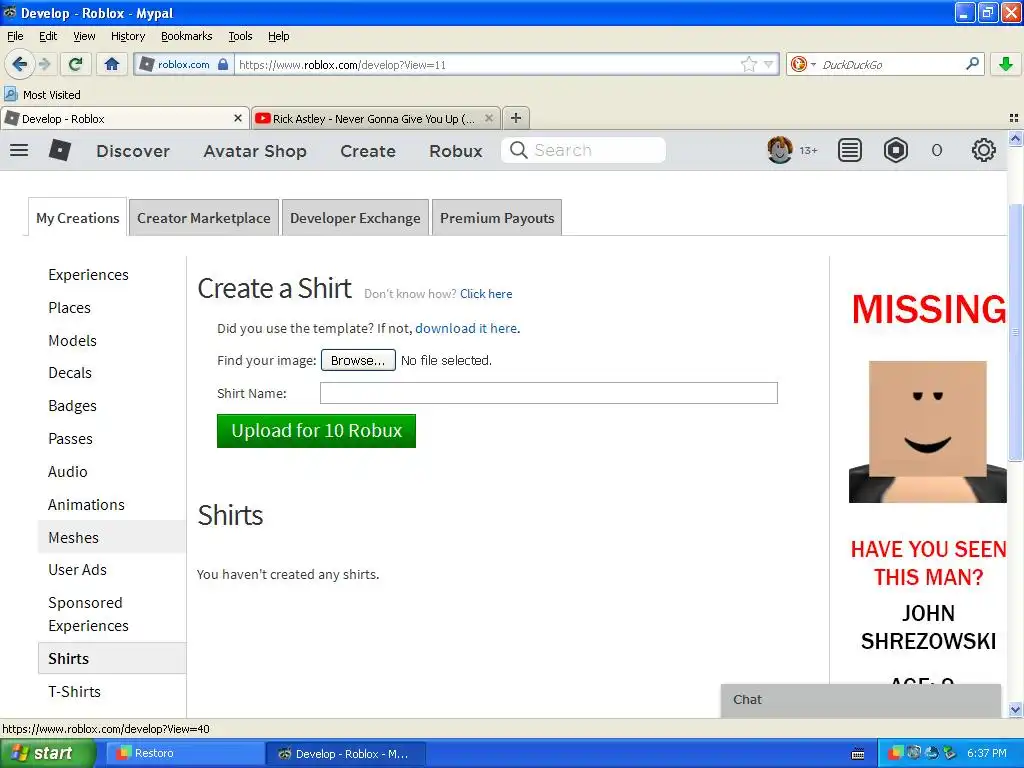Reload the page with refresh icon
This screenshot has width=1024, height=768.
75,64
